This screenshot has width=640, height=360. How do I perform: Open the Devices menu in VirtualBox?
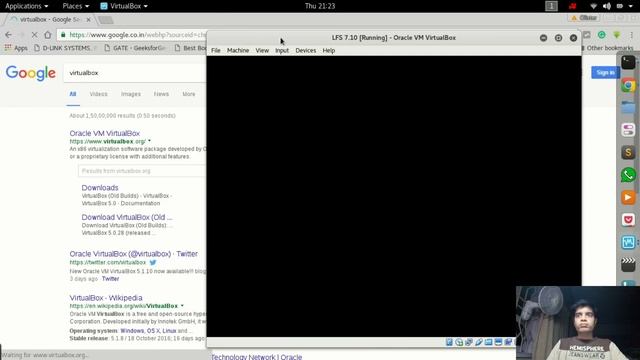point(306,51)
